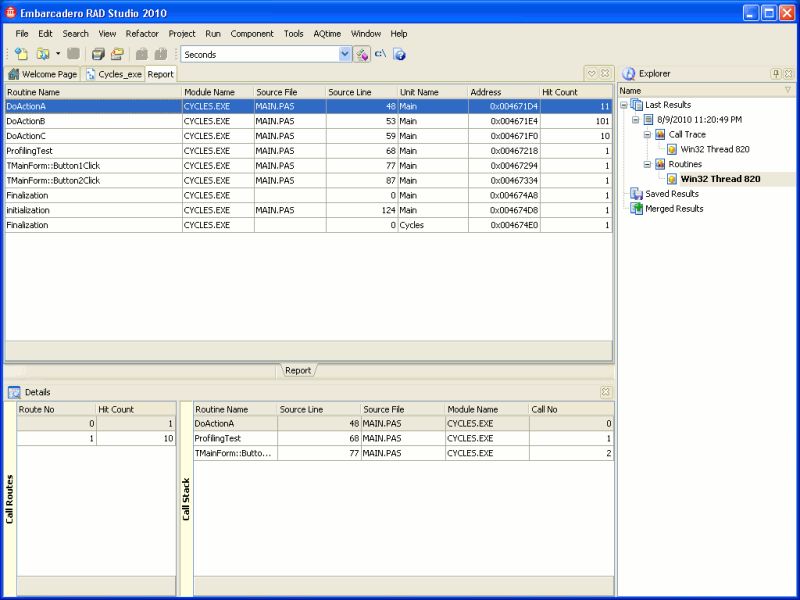The height and width of the screenshot is (600, 800).
Task: Select the Win32 Thread 820 icon under Routines
Action: coord(673,178)
